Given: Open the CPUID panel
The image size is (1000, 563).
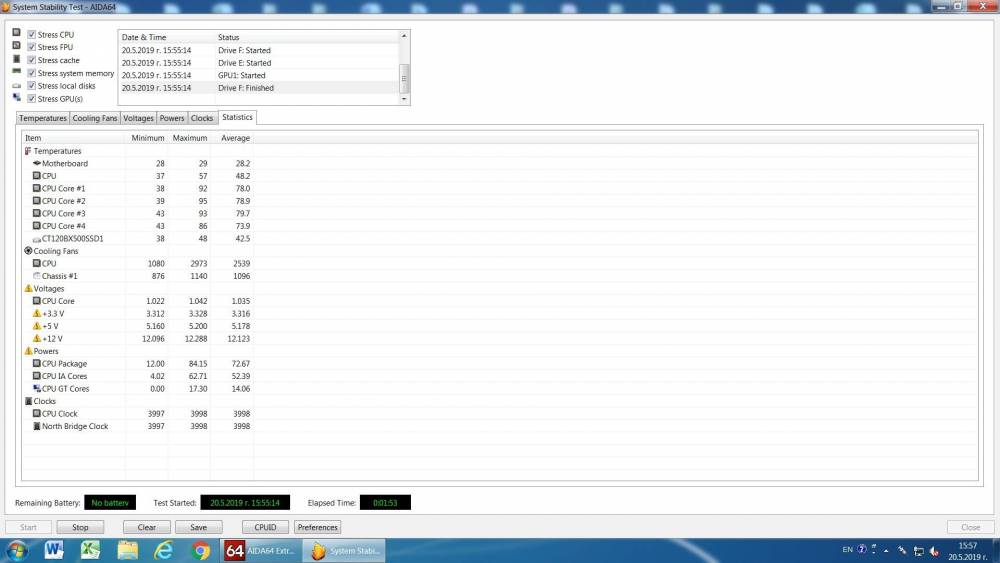Looking at the screenshot, I should (x=265, y=527).
